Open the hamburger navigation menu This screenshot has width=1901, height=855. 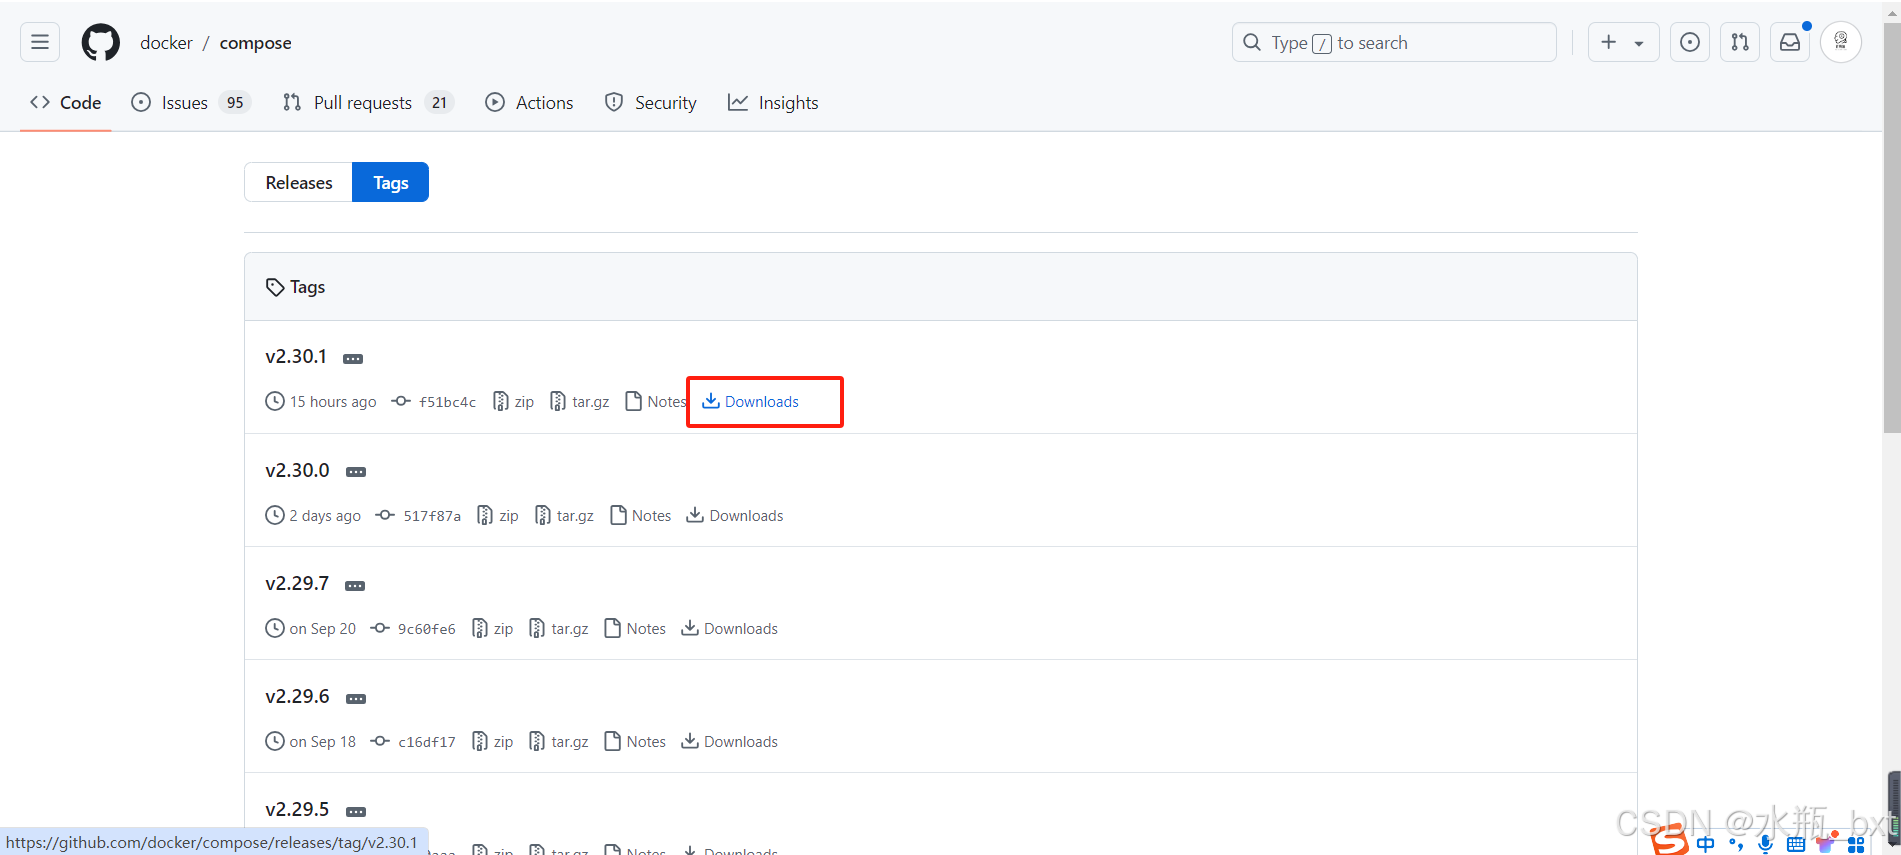click(40, 42)
